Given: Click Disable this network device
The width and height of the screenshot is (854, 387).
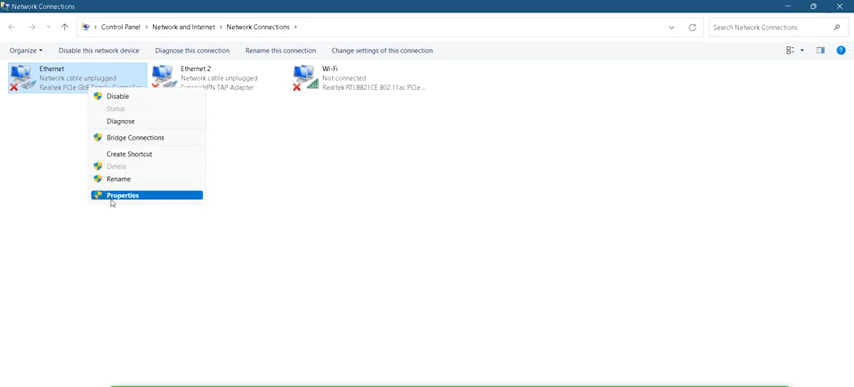Looking at the screenshot, I should 99,51.
